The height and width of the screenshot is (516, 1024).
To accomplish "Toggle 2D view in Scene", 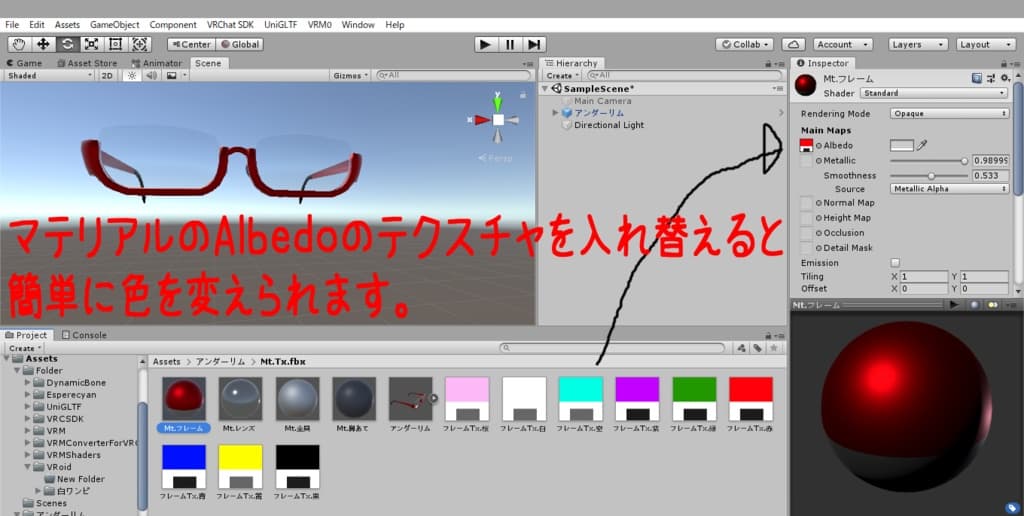I will pyautogui.click(x=107, y=76).
